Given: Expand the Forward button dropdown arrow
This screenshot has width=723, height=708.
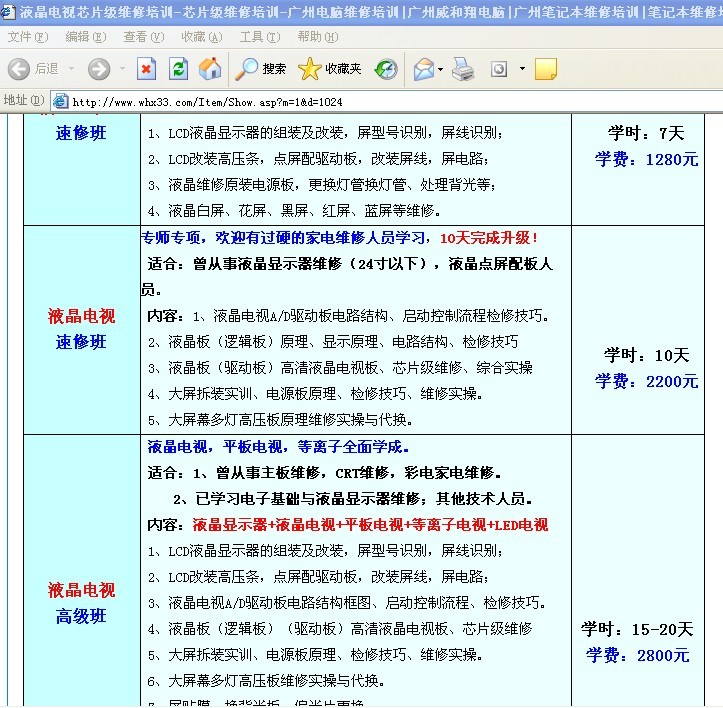Looking at the screenshot, I should (123, 69).
